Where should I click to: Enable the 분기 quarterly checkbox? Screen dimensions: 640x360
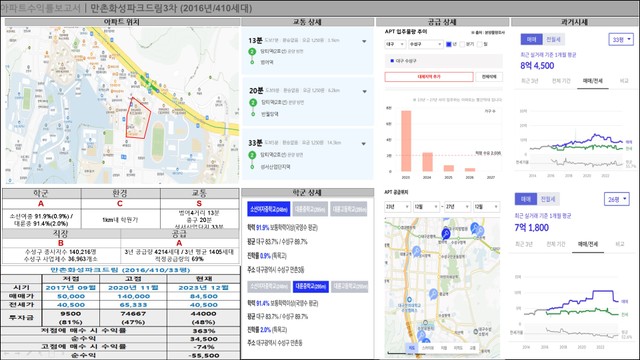pyautogui.click(x=462, y=44)
